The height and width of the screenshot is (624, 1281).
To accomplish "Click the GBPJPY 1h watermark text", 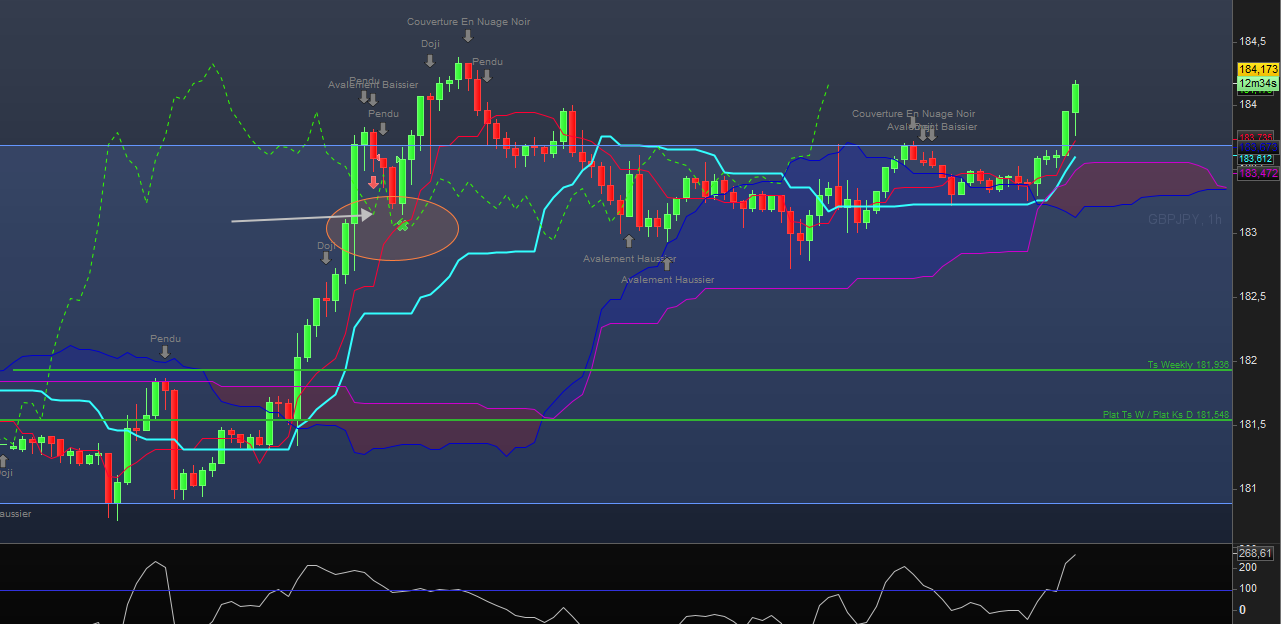I will click(x=1184, y=219).
